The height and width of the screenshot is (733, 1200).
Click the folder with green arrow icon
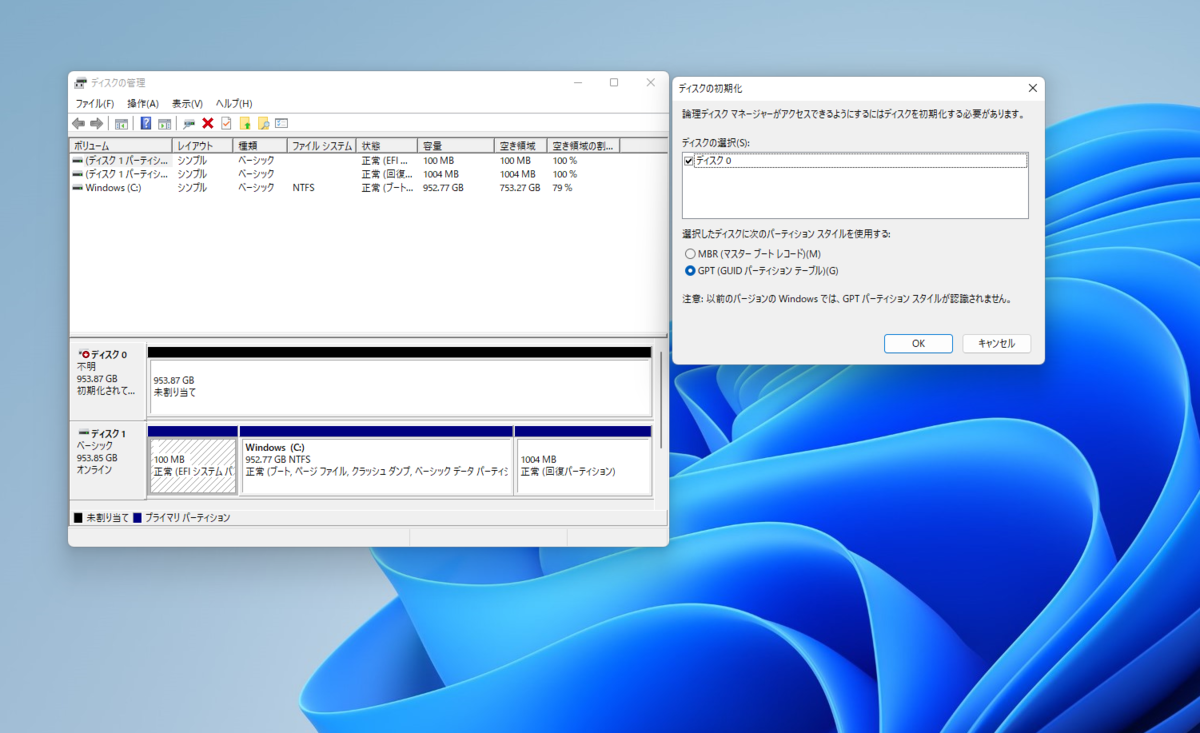tap(245, 123)
